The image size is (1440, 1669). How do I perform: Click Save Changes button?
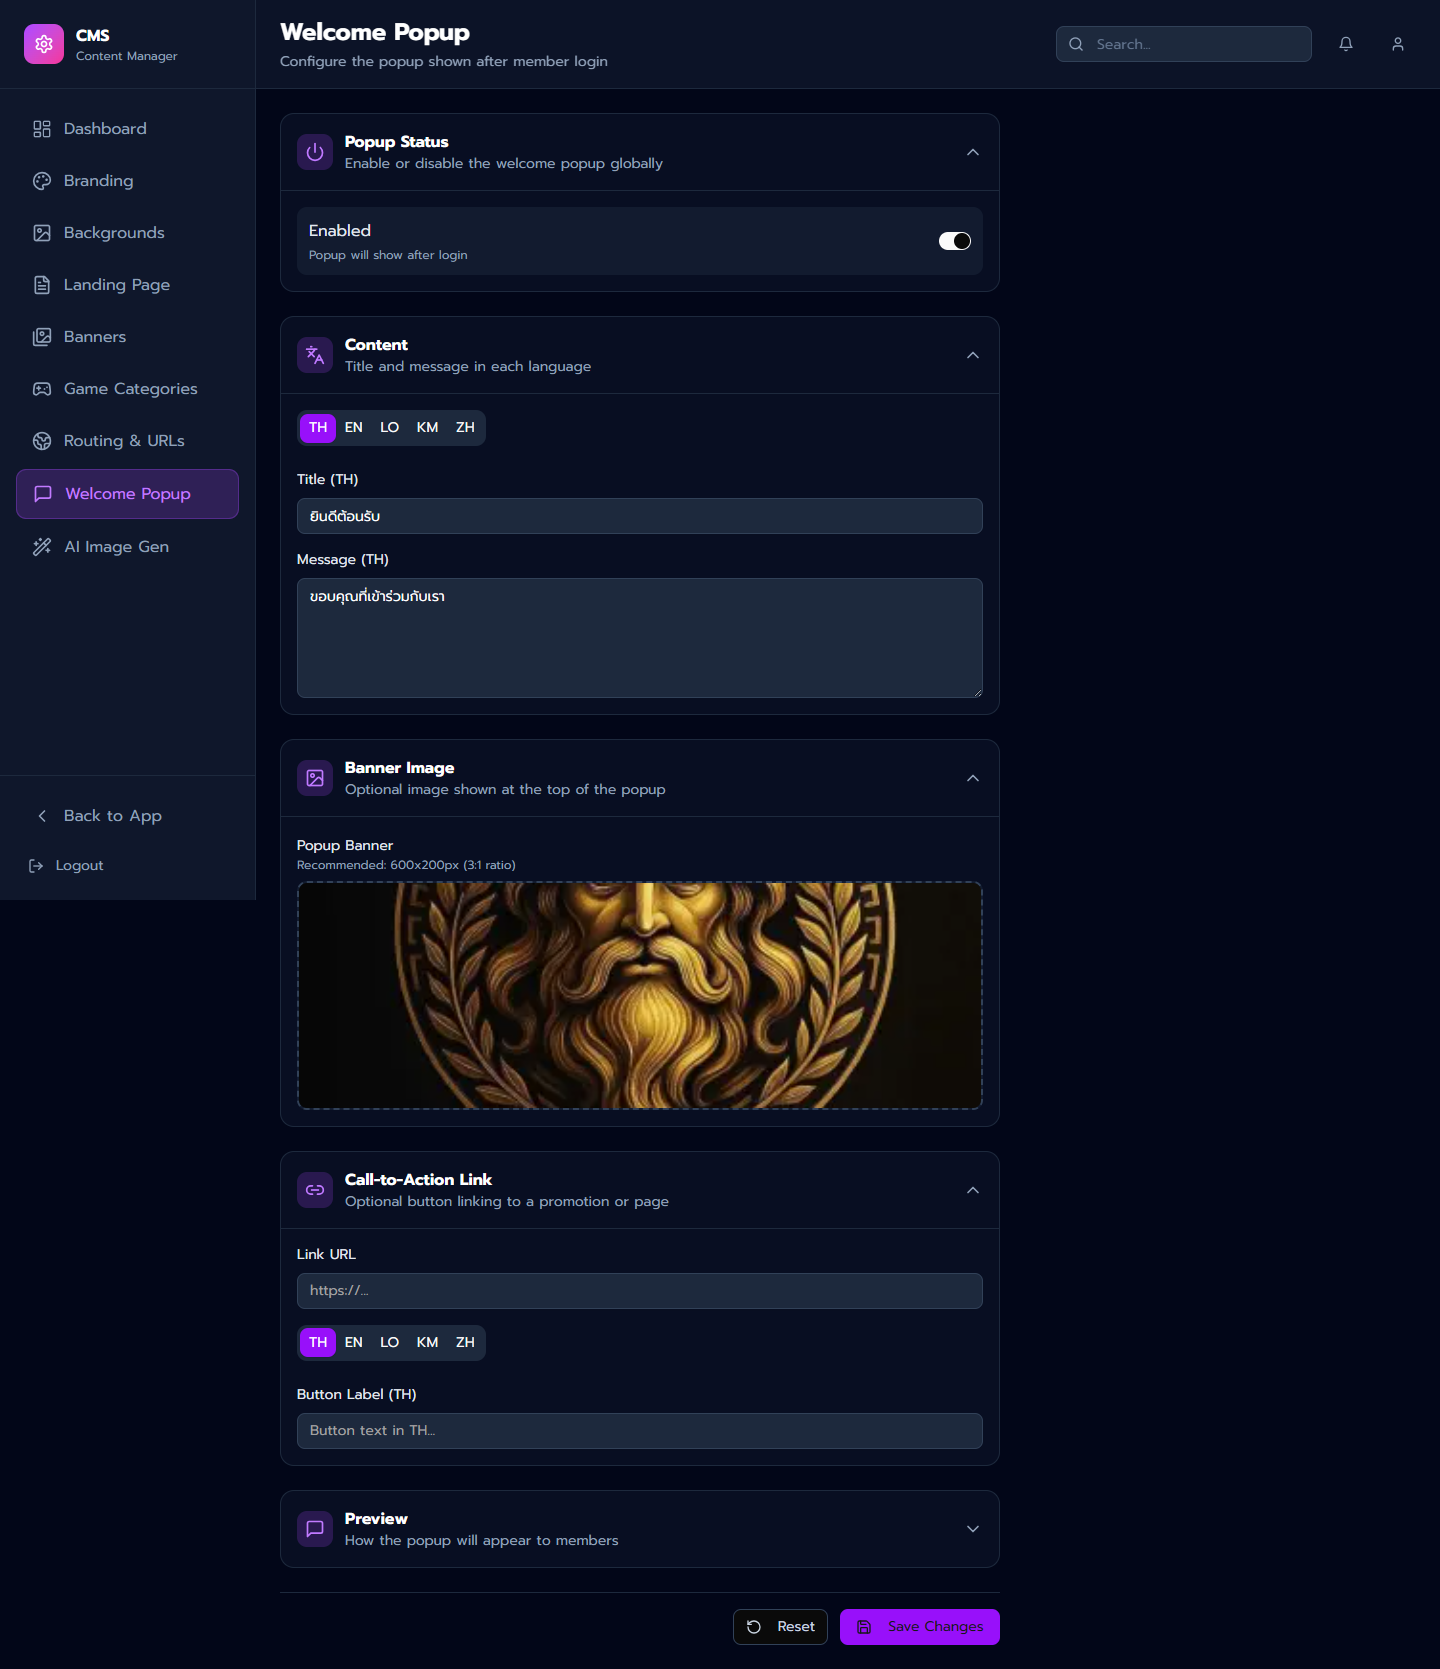920,1627
